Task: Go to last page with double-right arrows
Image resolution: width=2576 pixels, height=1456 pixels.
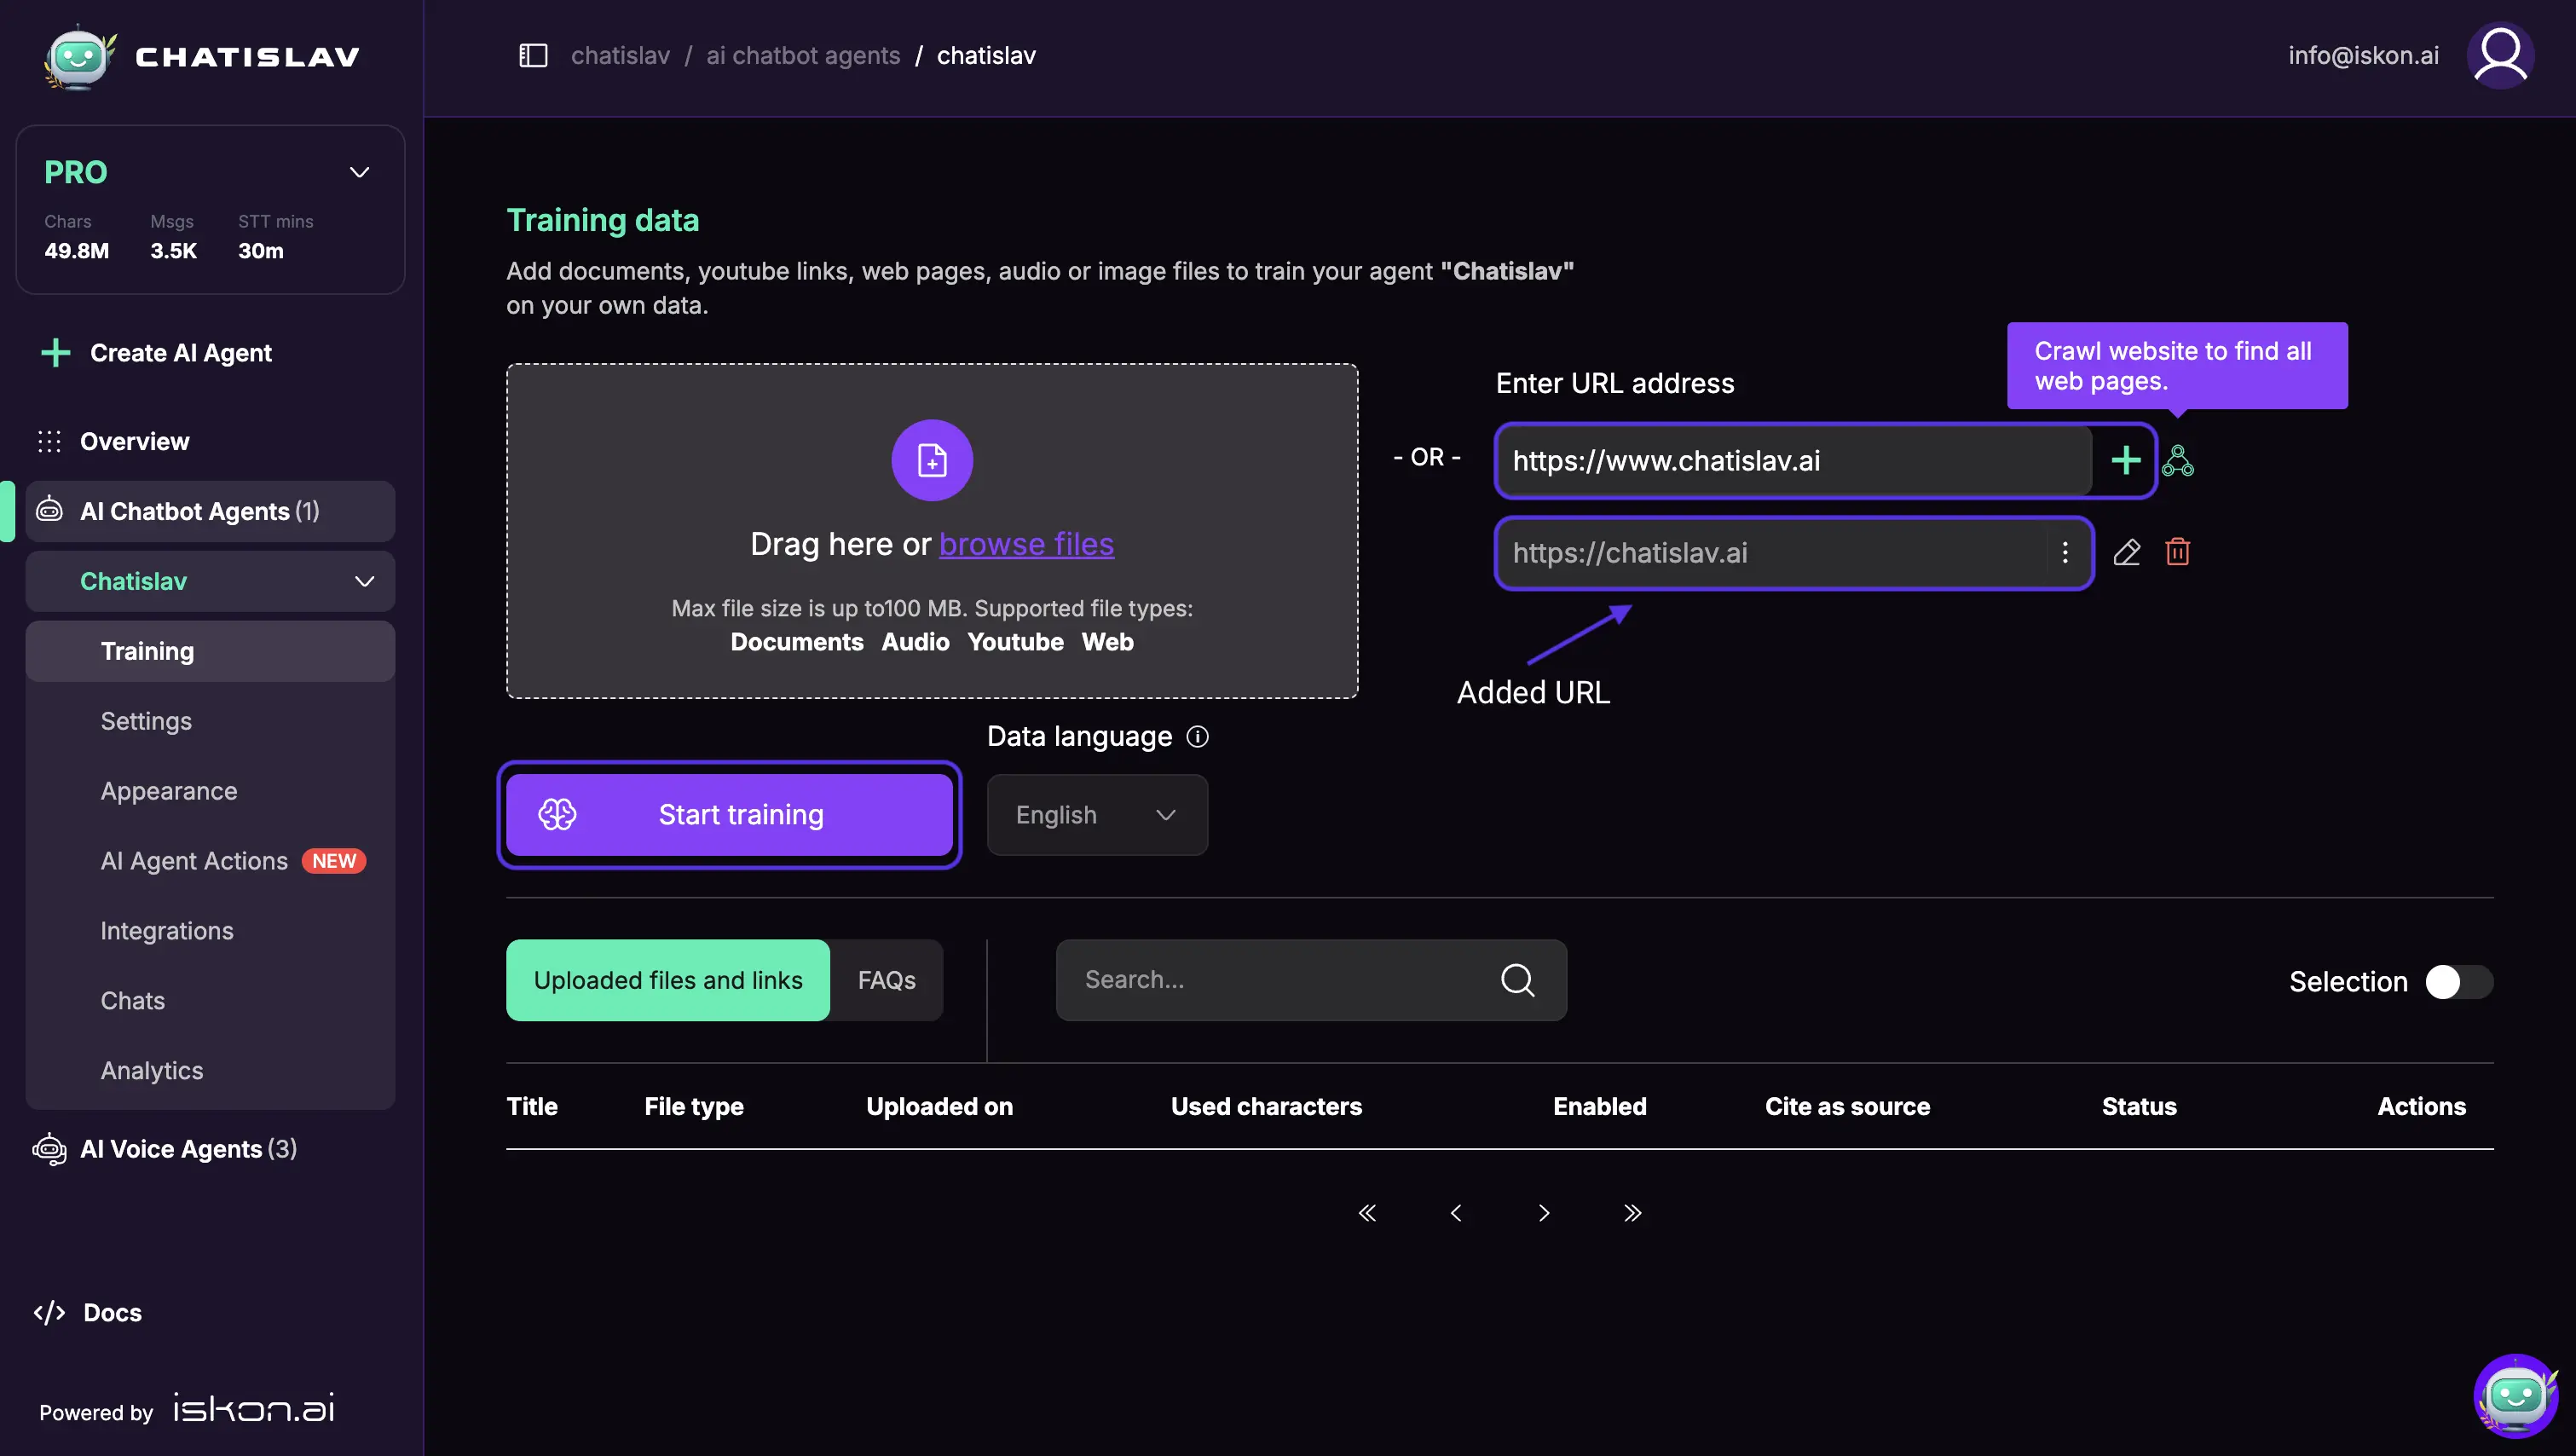Action: pos(1632,1213)
